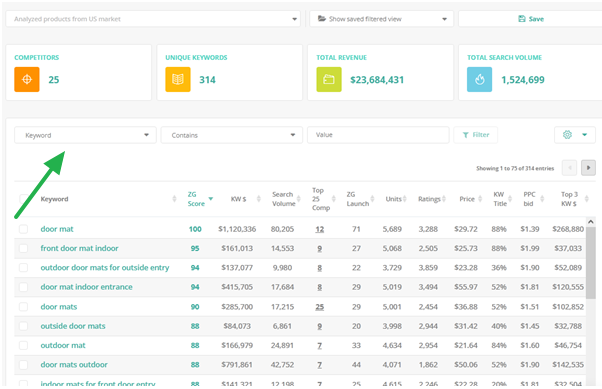This screenshot has width=602, height=389.
Task: Open the Keyword filter field dropdown
Action: coord(85,135)
